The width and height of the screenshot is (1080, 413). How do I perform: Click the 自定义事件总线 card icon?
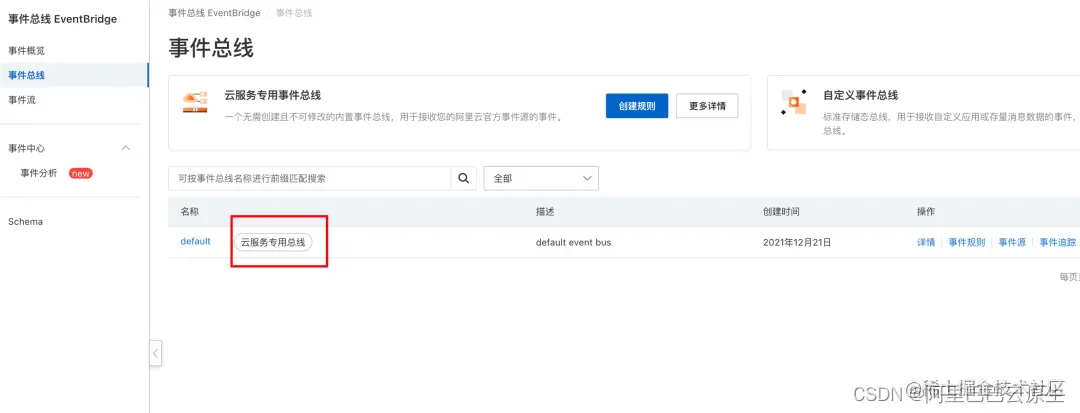[x=794, y=103]
